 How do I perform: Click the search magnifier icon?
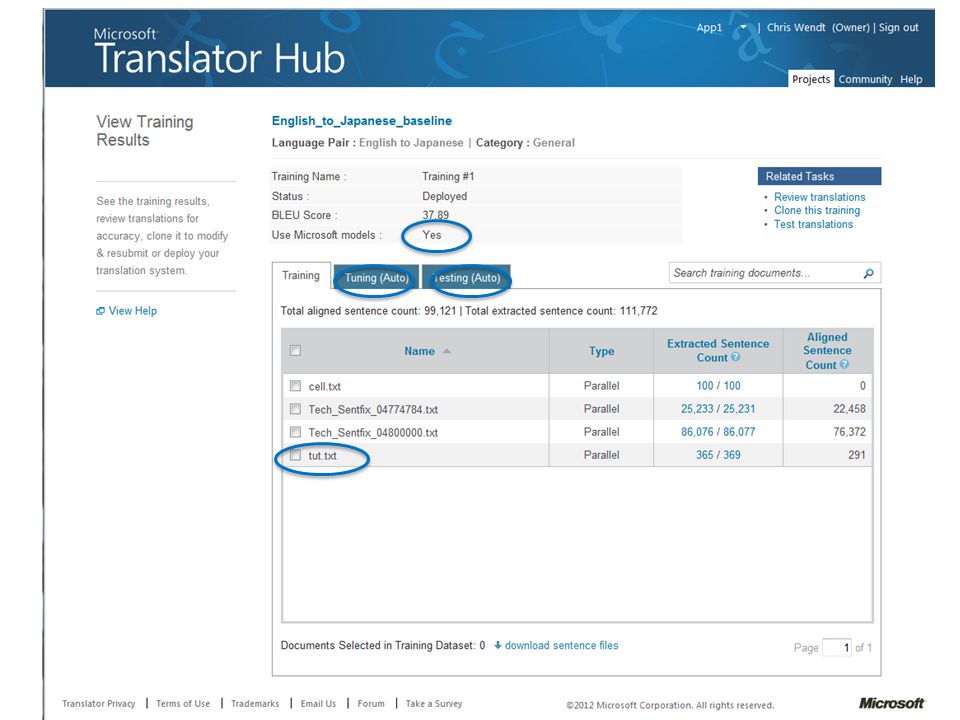click(868, 274)
